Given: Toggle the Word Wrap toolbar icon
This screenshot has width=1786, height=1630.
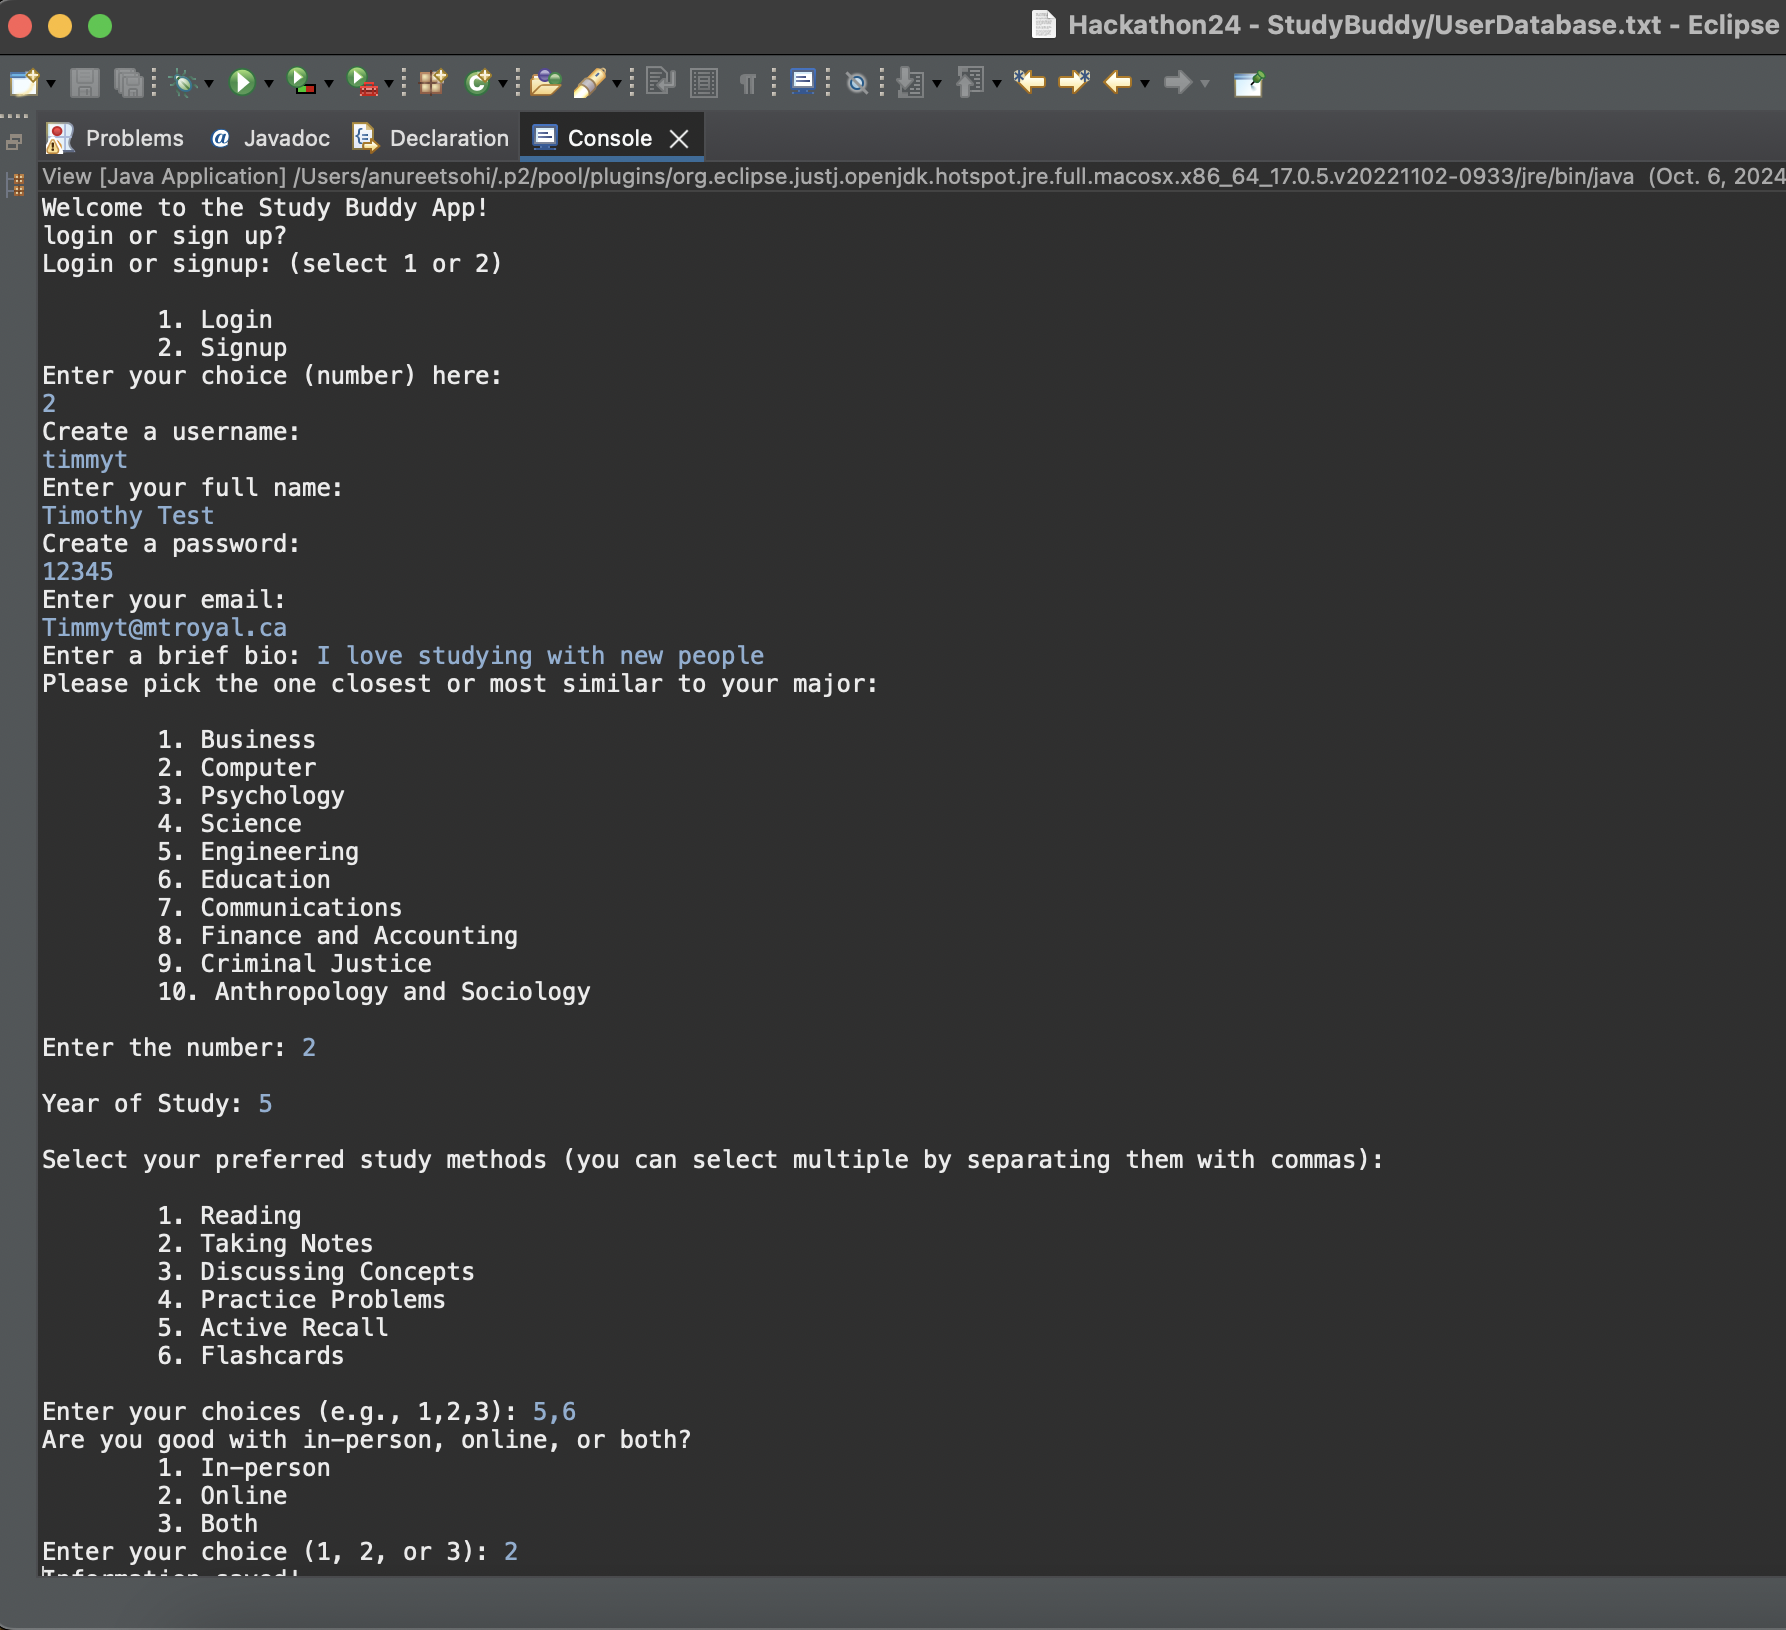Looking at the screenshot, I should click(x=660, y=82).
